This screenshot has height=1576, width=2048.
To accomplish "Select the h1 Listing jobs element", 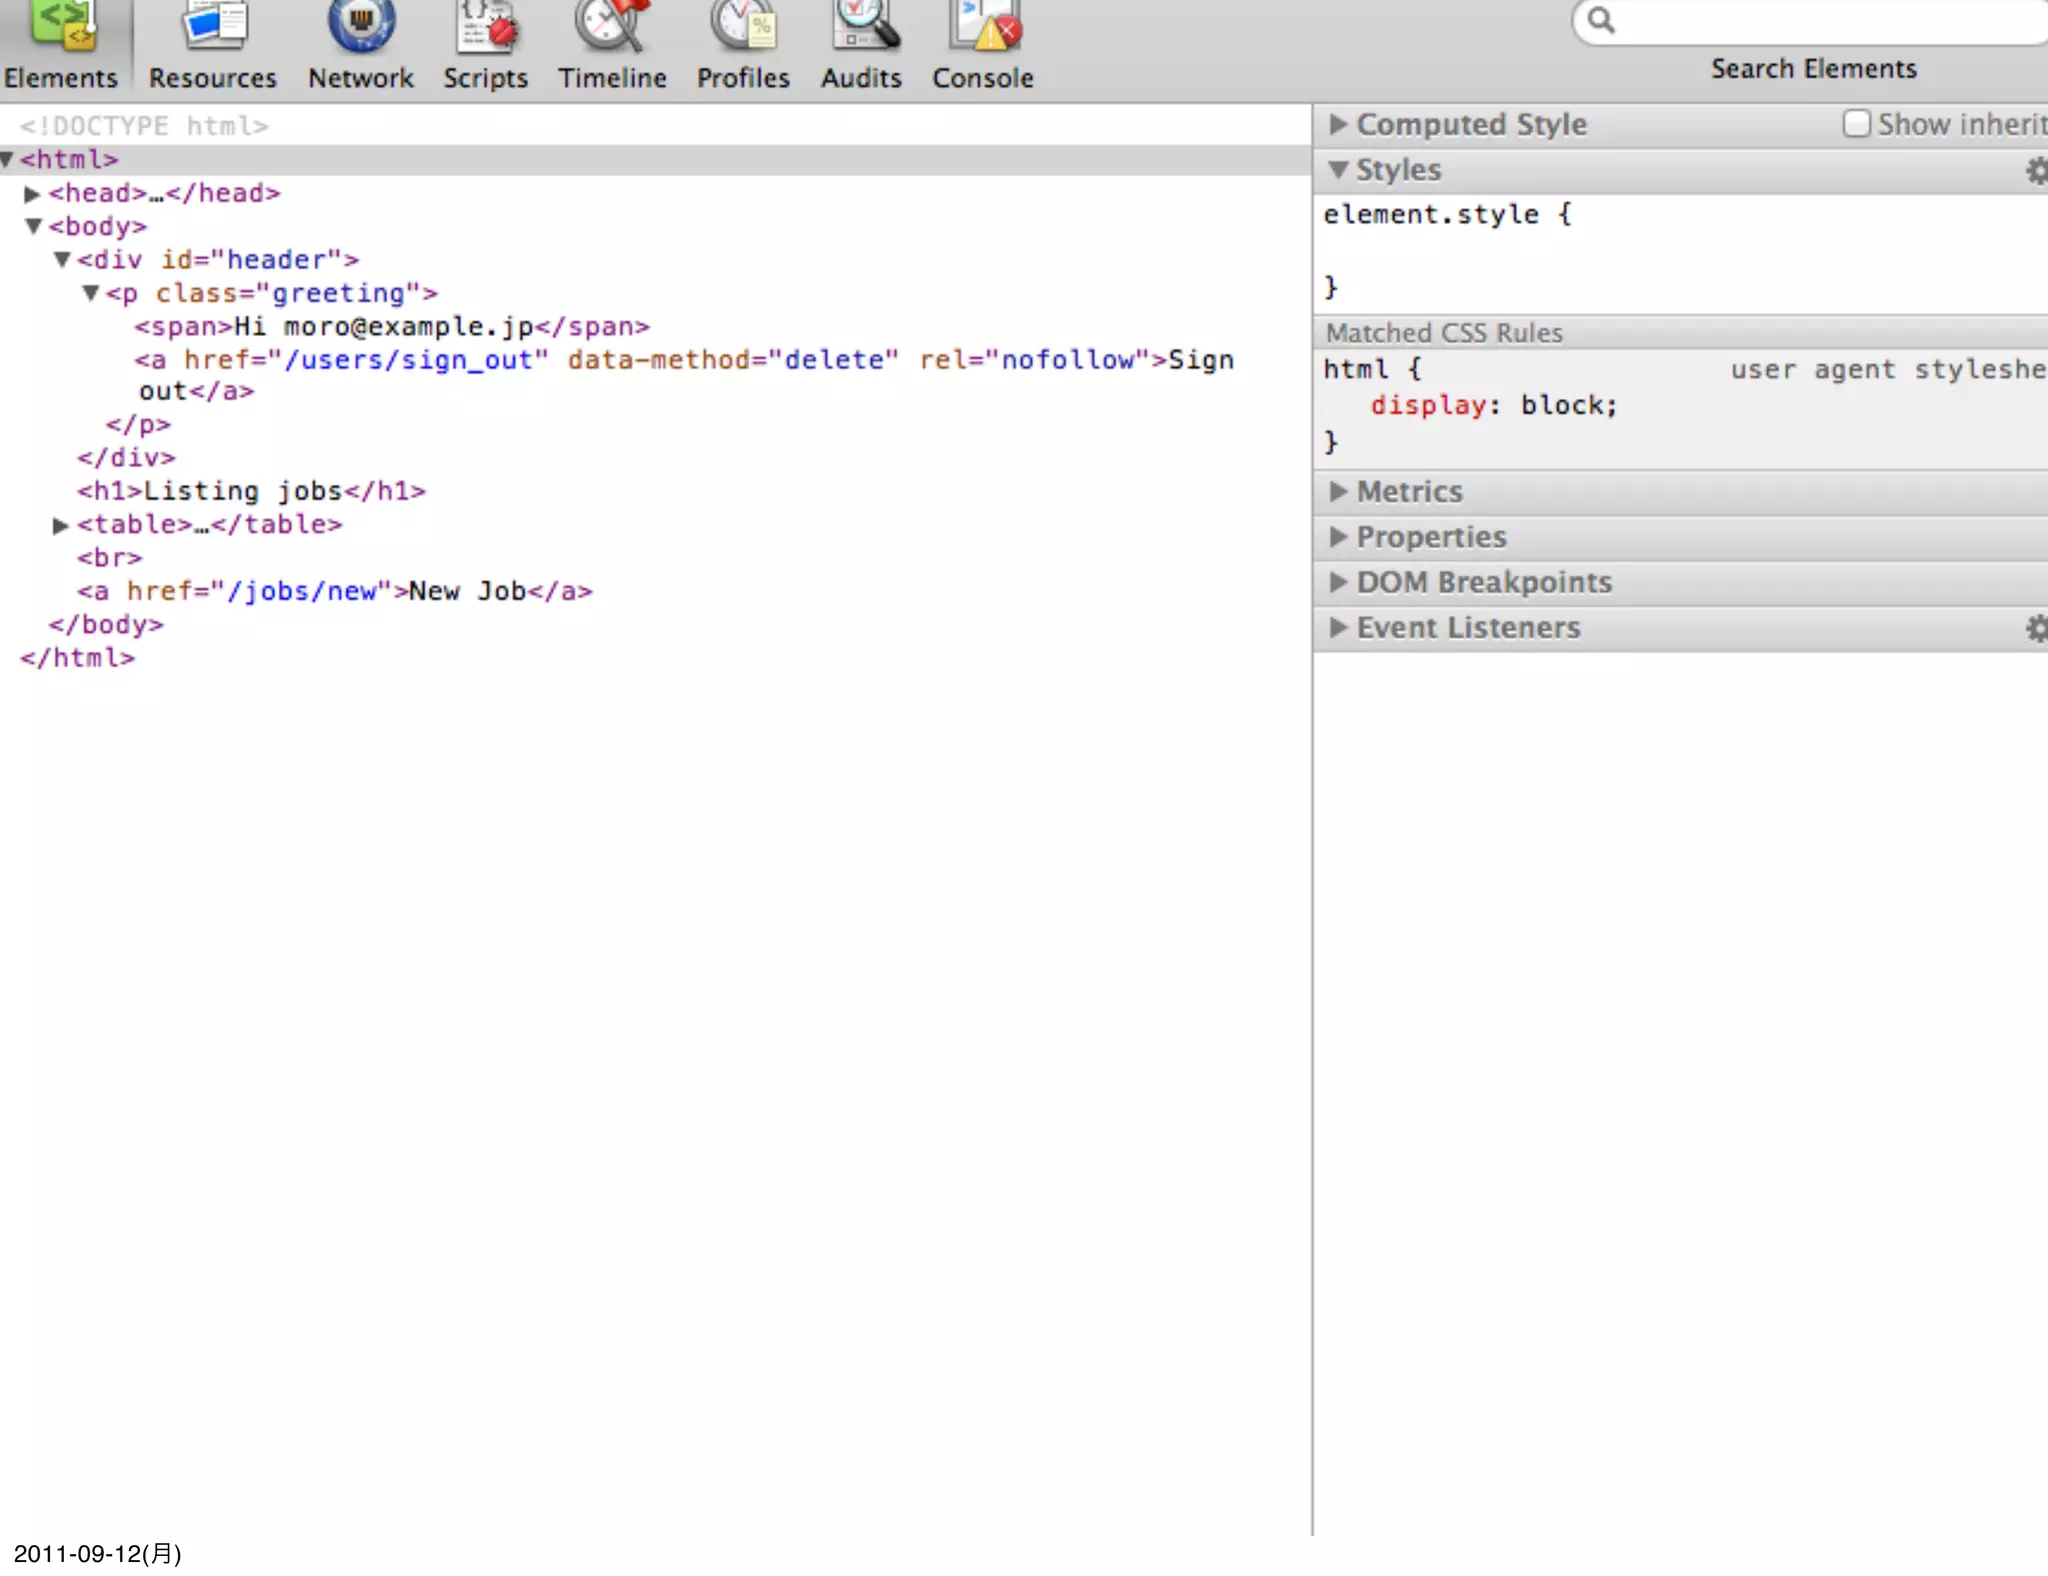I will click(251, 491).
